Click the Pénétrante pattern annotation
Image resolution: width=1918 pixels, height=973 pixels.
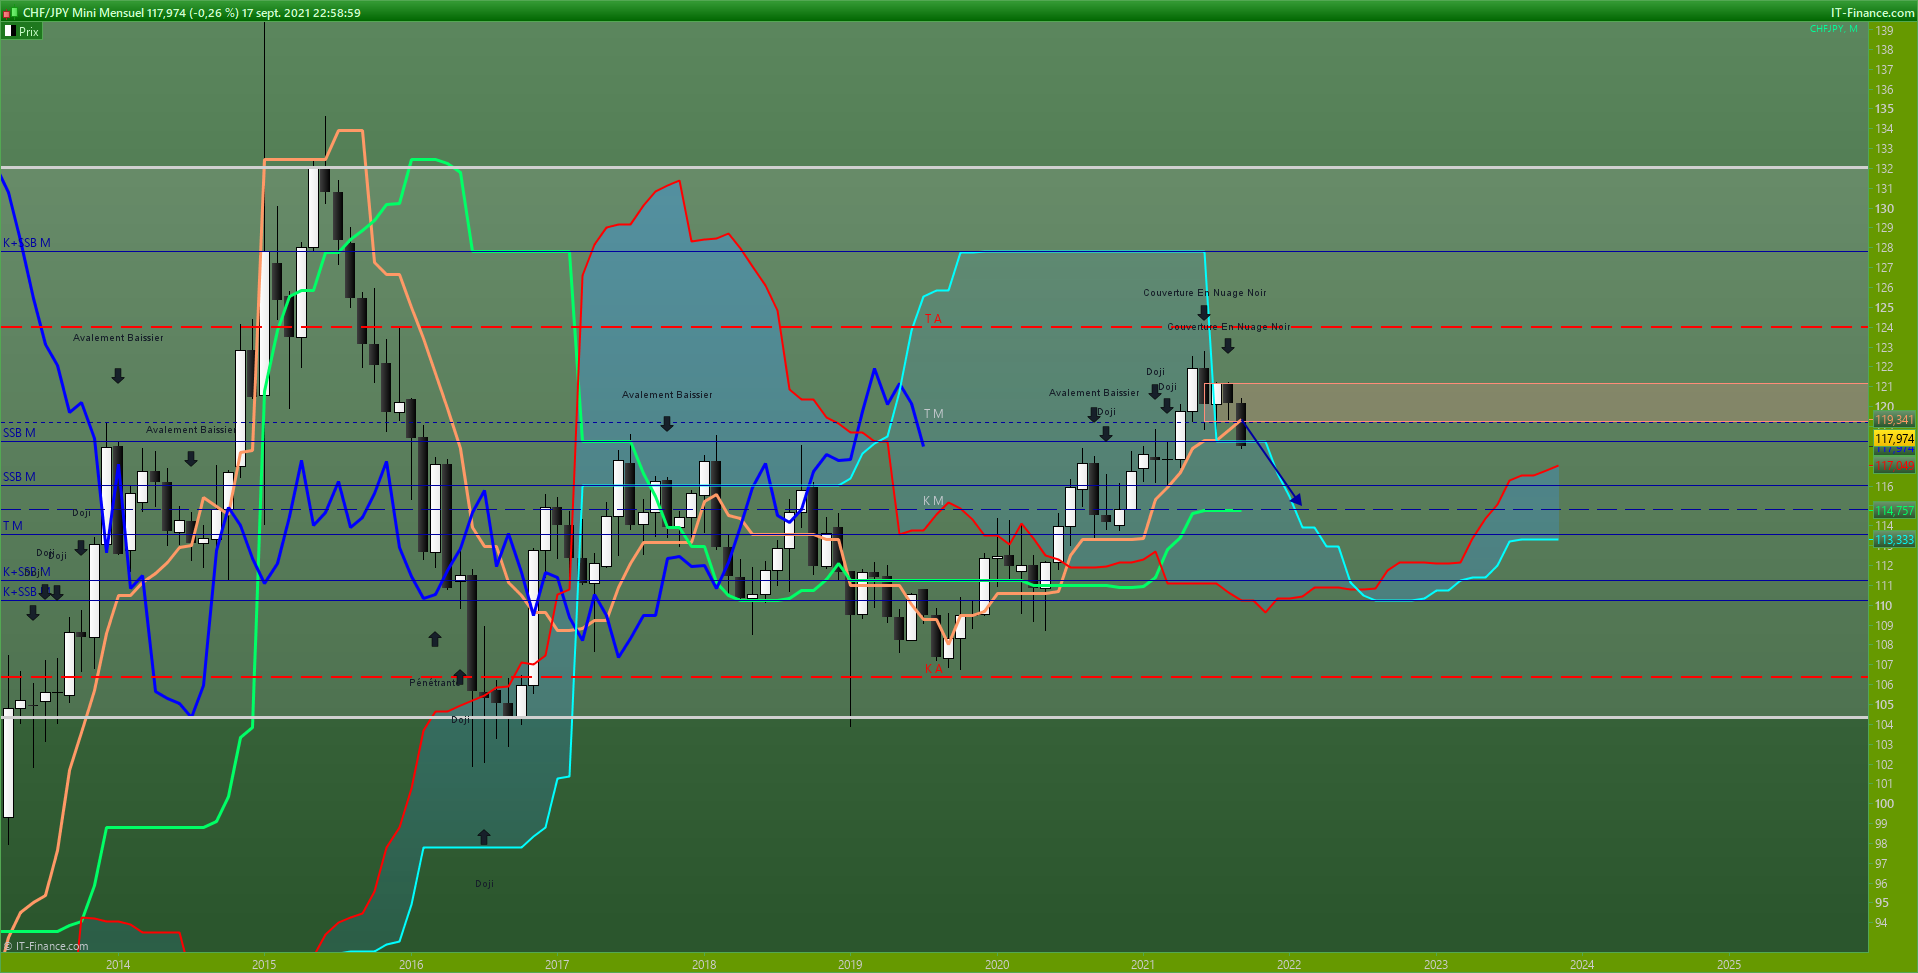coord(433,683)
